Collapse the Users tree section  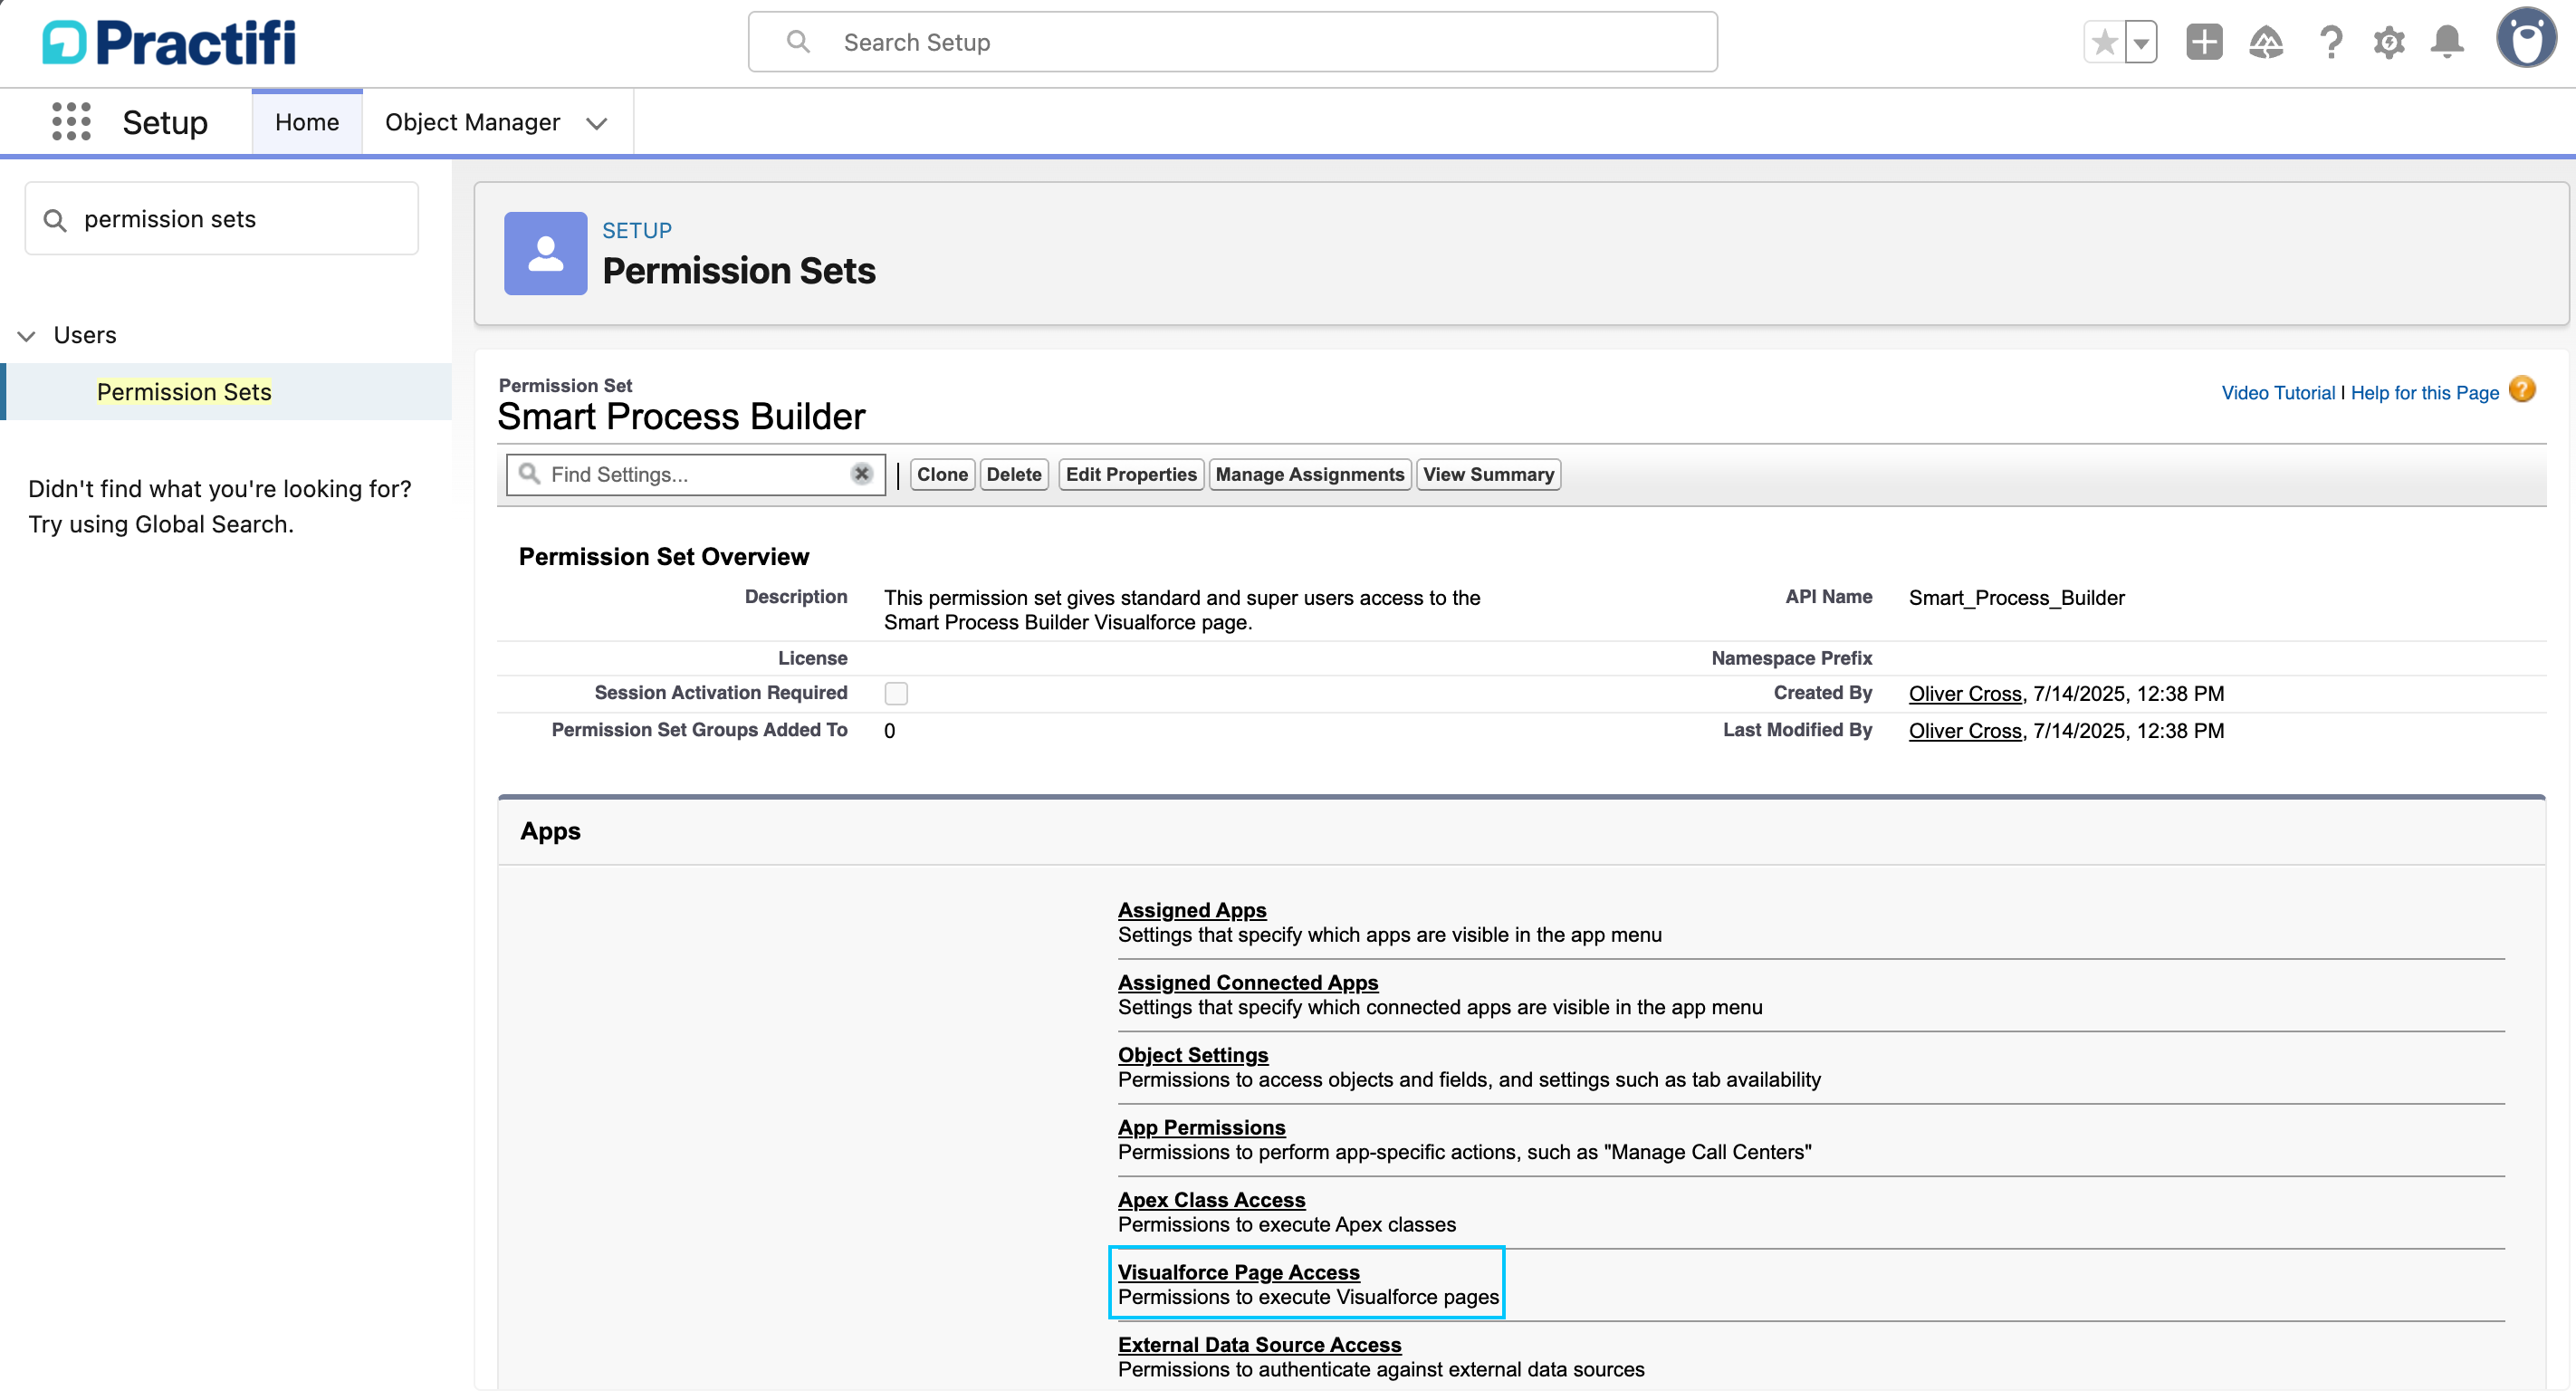(27, 336)
